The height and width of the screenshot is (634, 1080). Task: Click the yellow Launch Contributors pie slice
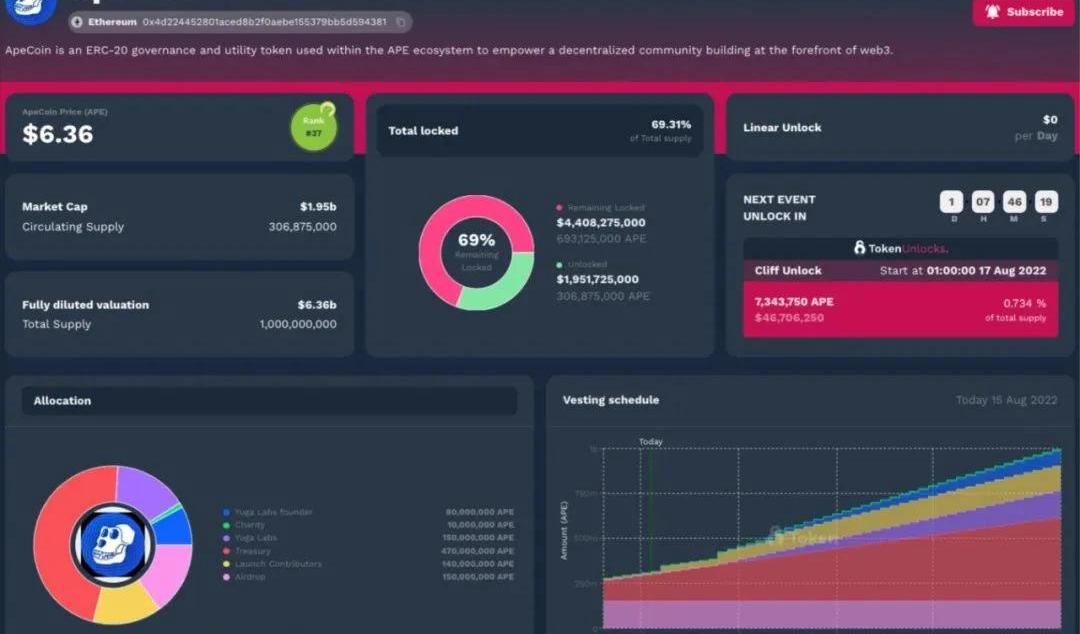pyautogui.click(x=126, y=604)
